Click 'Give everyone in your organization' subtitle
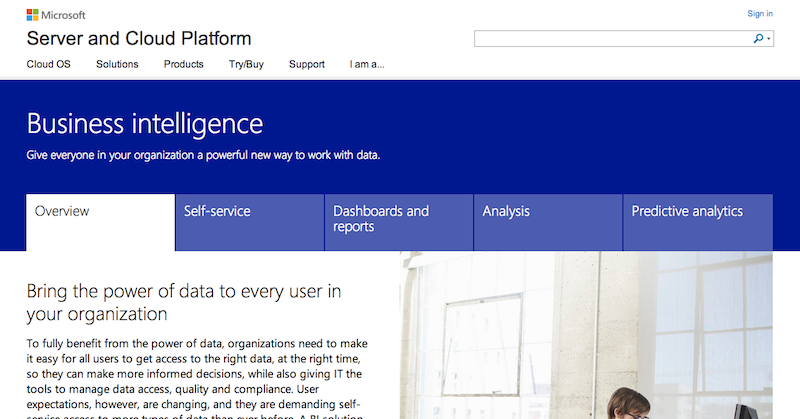Screen dimensions: 800x419 [203, 155]
